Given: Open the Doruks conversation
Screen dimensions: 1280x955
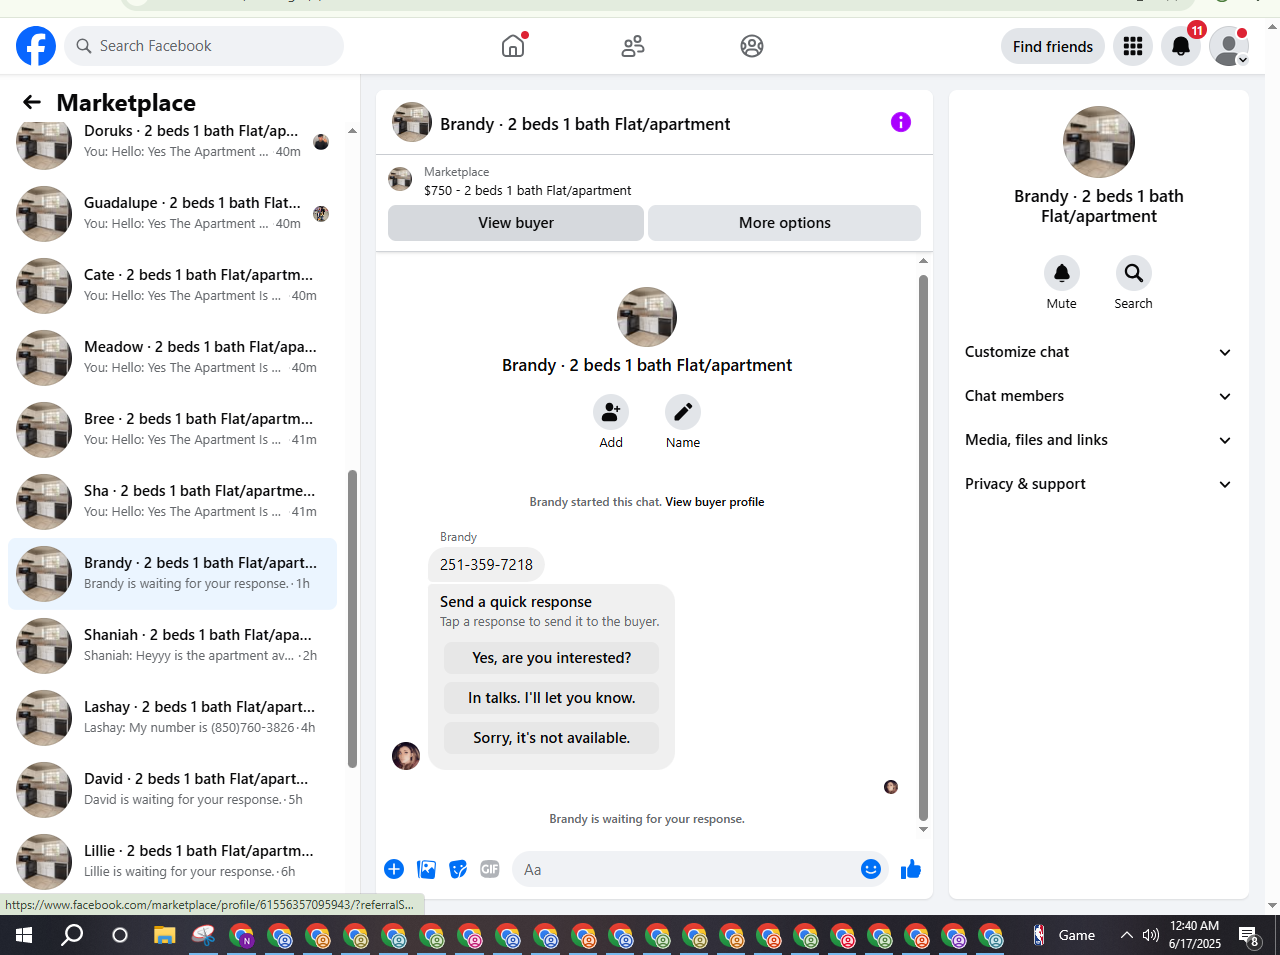Looking at the screenshot, I should point(172,142).
